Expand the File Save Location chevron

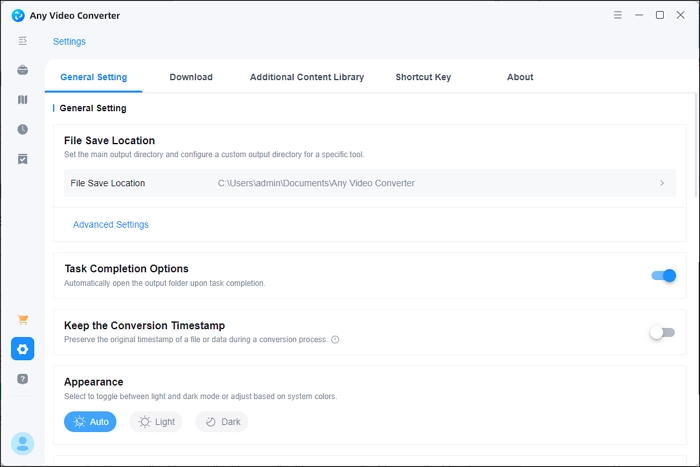[x=662, y=183]
